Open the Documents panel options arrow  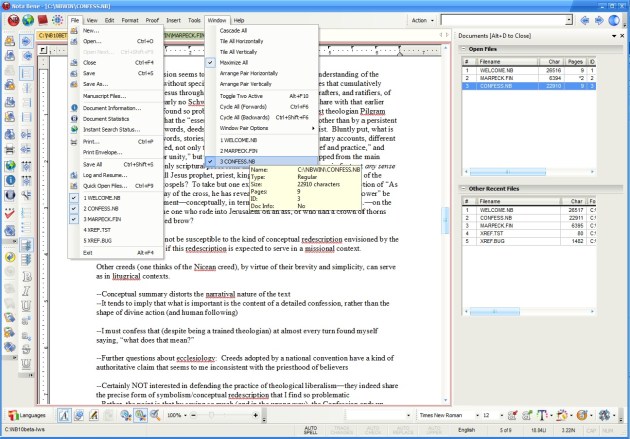tap(614, 36)
